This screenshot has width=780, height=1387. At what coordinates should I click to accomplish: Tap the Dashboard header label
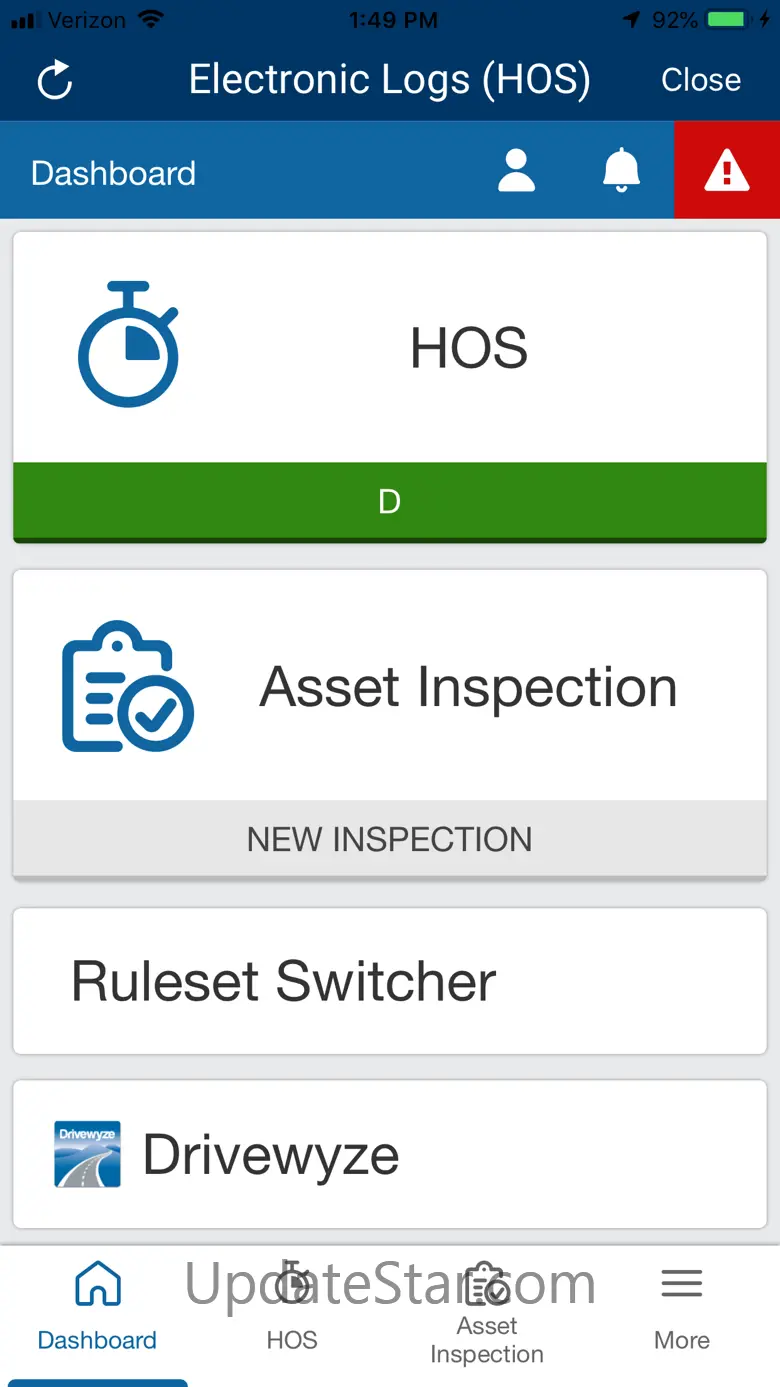pos(113,173)
